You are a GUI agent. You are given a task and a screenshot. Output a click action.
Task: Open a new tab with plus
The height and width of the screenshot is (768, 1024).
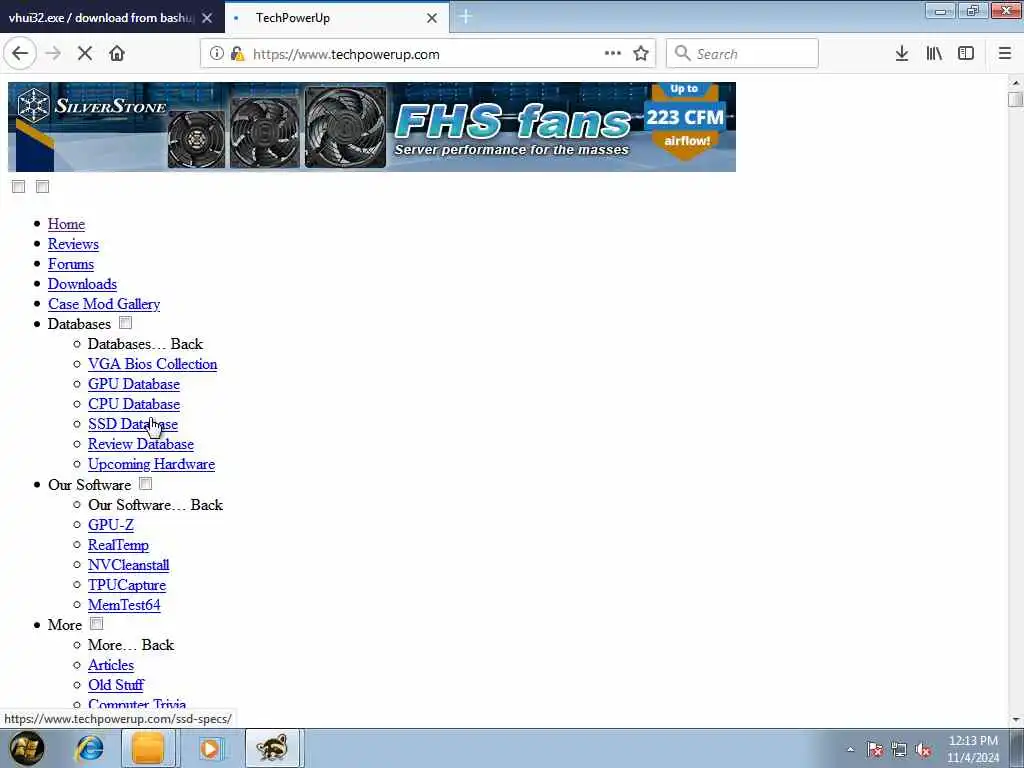click(x=466, y=17)
